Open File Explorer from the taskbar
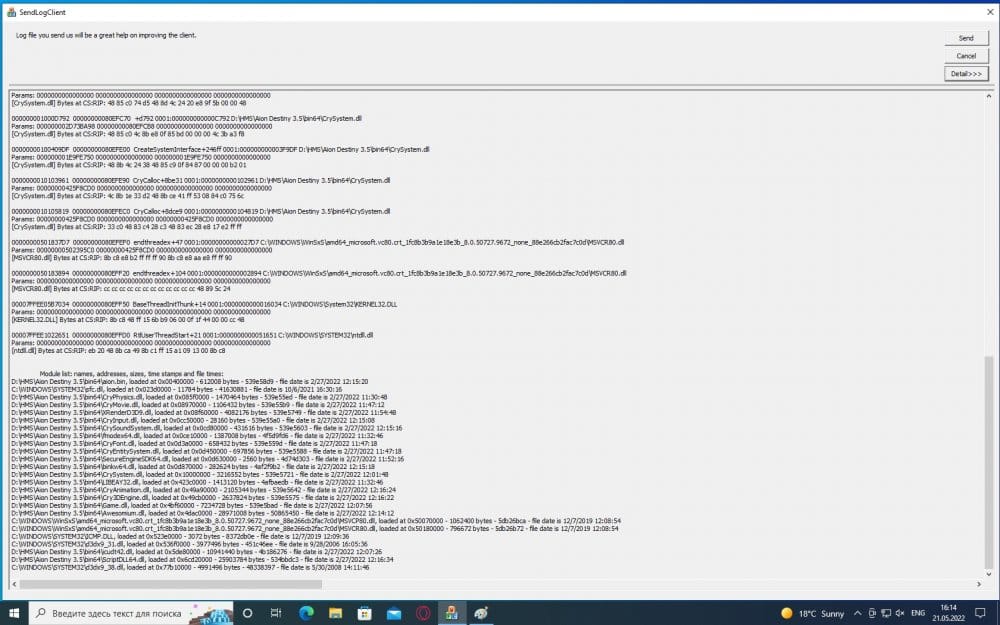 (335, 612)
